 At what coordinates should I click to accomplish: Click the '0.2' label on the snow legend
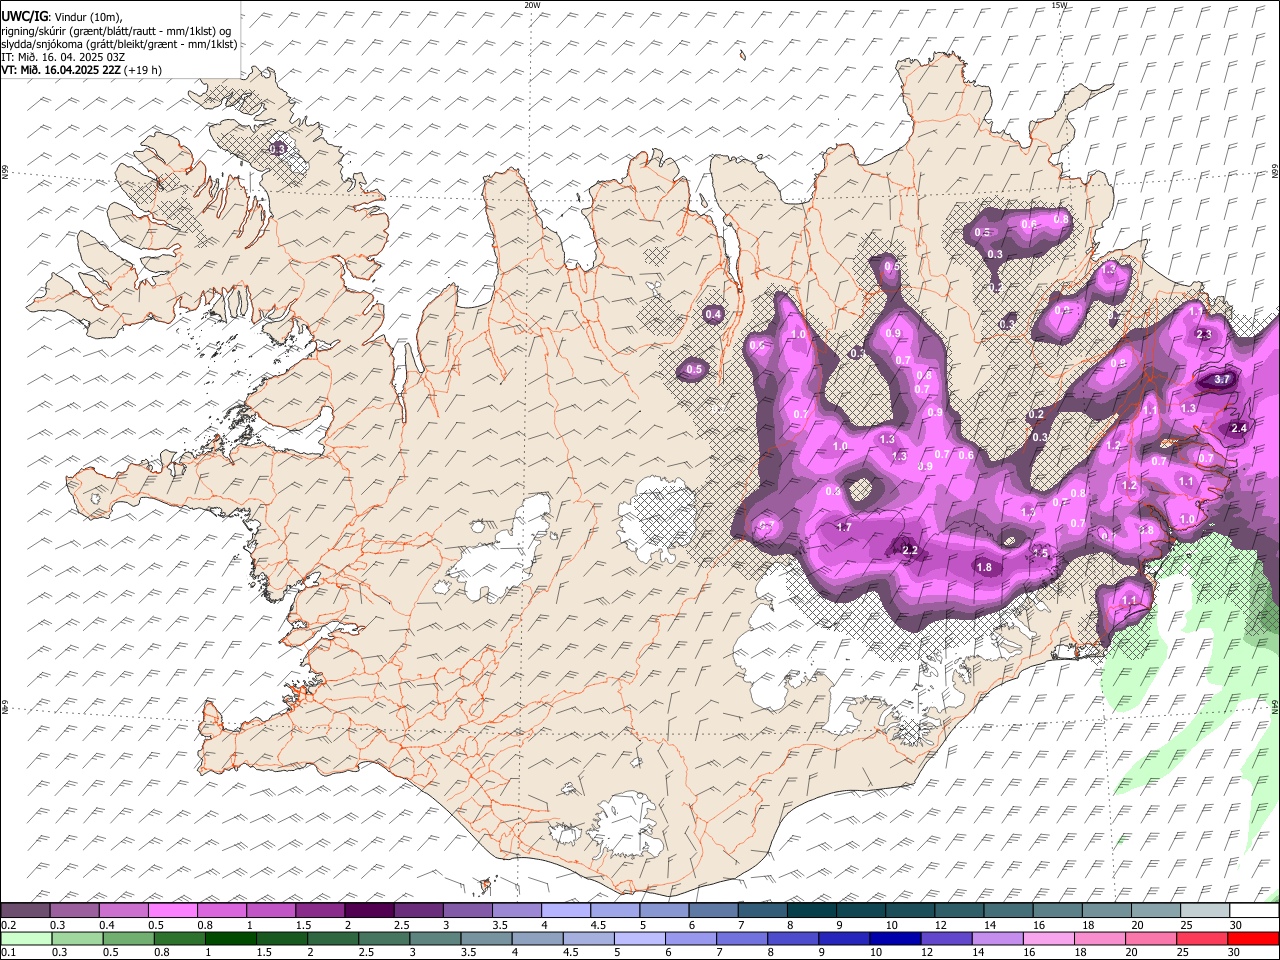point(8,925)
